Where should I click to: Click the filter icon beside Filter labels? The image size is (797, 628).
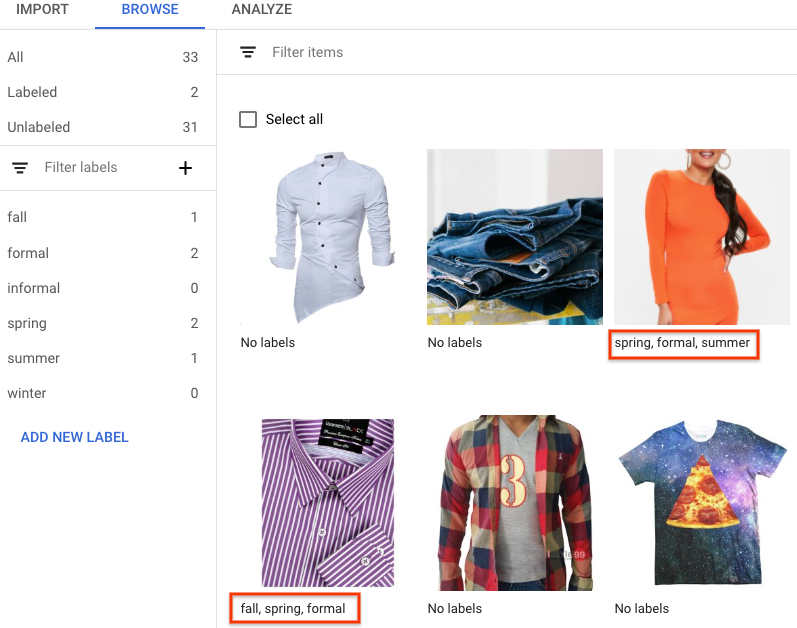pos(19,168)
